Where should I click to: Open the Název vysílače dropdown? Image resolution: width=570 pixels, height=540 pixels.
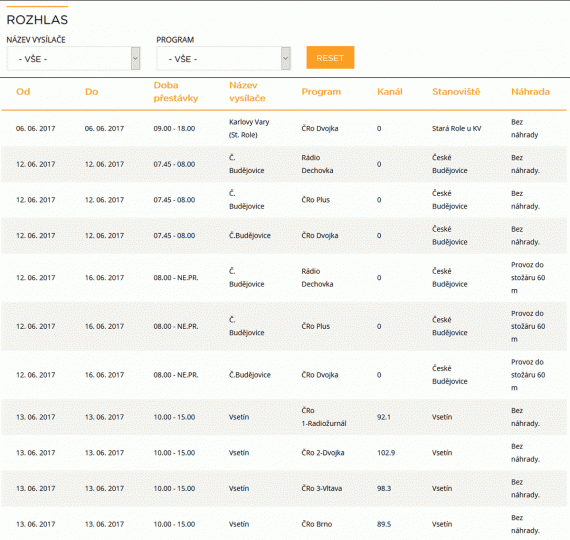click(73, 59)
